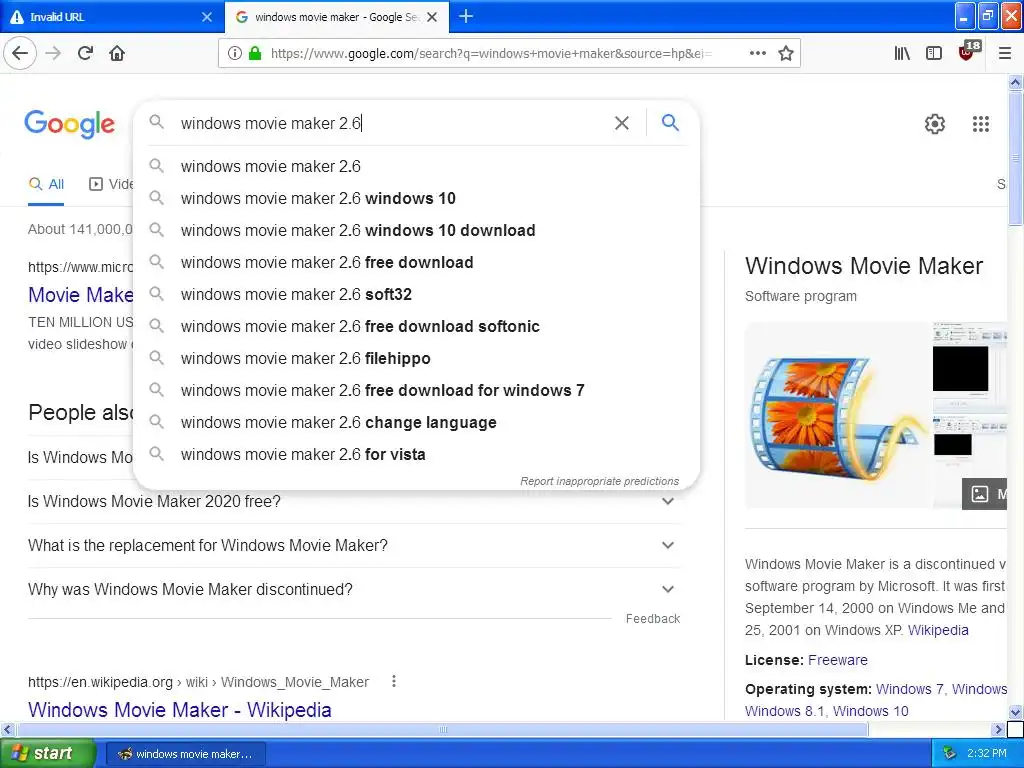Click the Windows 8.1 link

point(784,711)
